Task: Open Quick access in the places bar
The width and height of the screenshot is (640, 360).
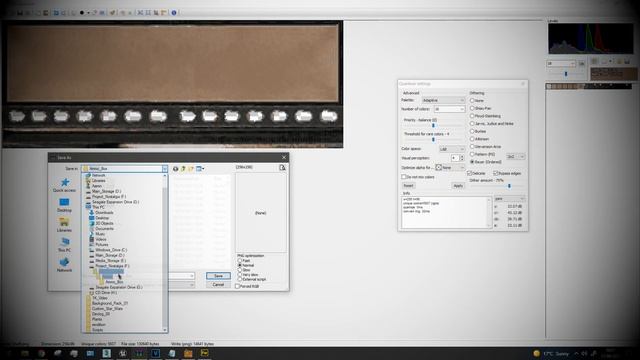Action: [x=64, y=185]
